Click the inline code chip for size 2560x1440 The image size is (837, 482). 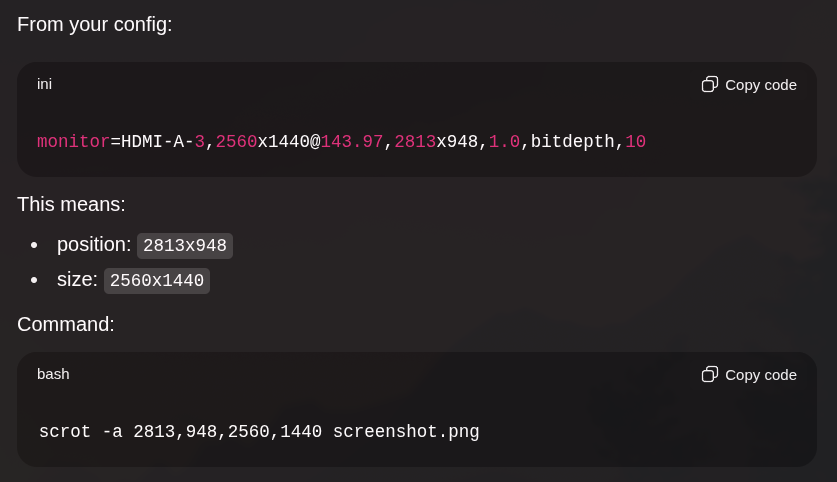point(157,281)
